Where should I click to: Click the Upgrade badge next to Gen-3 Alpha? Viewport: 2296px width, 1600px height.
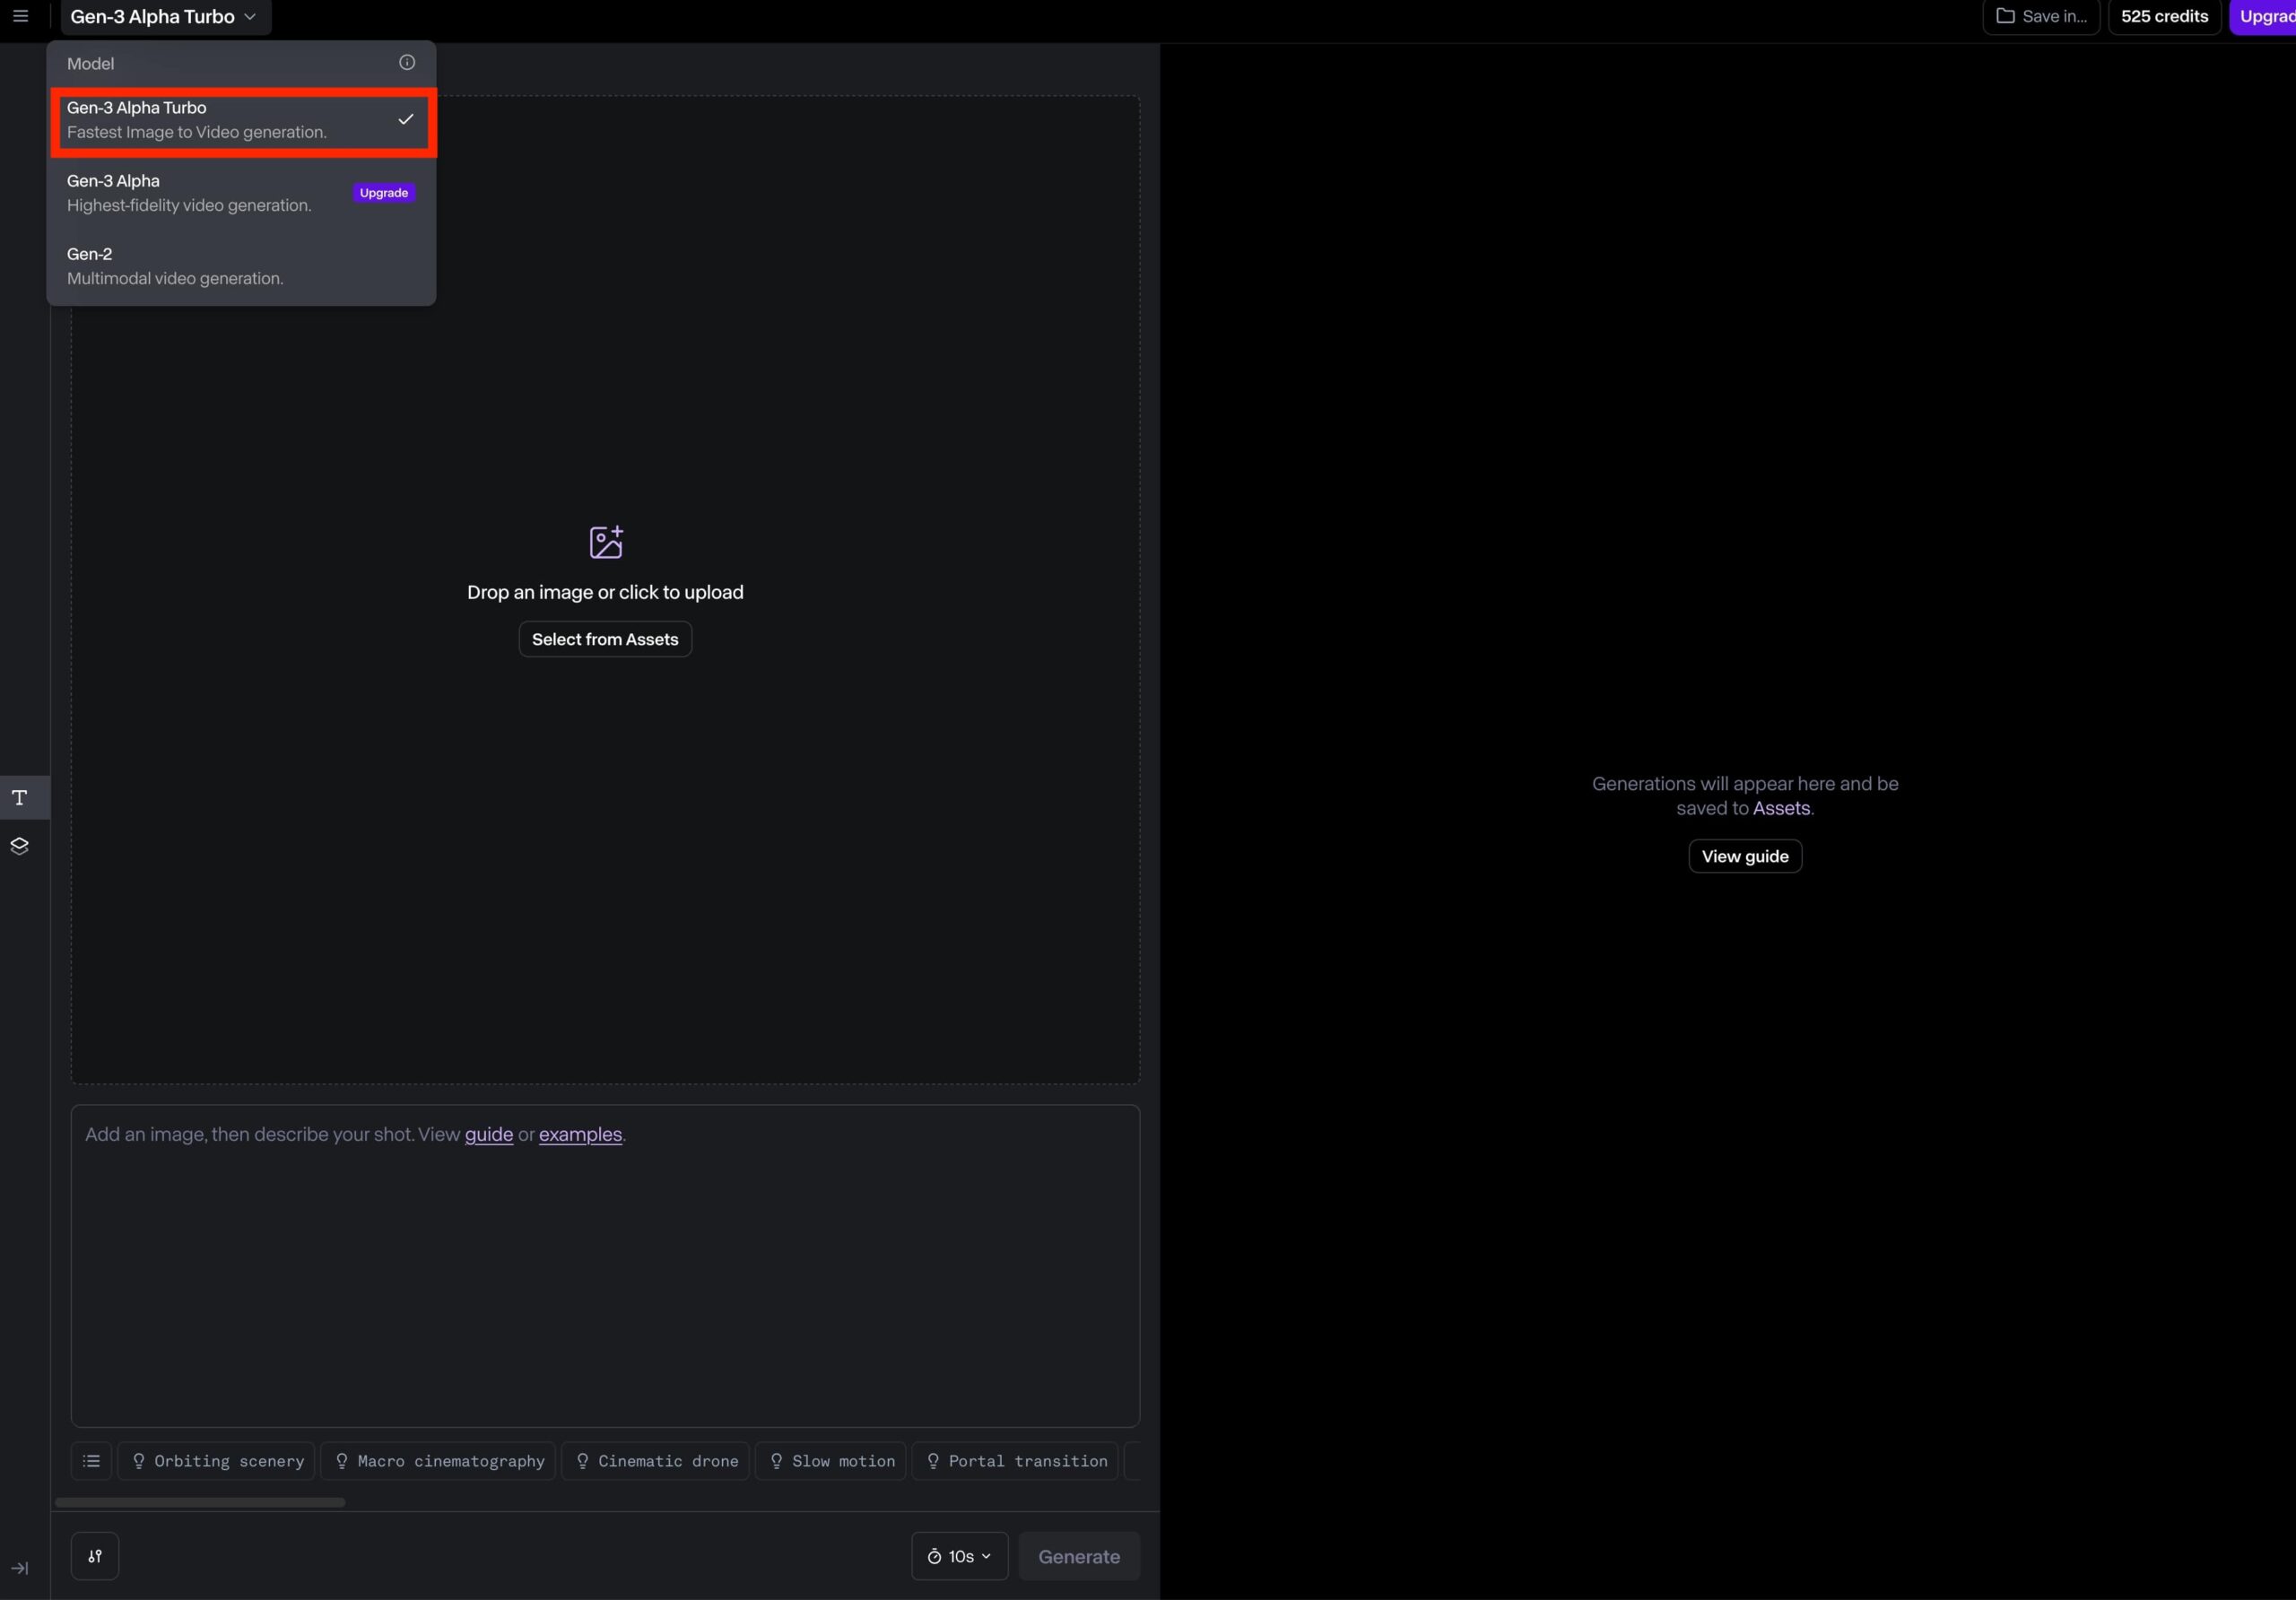click(x=384, y=193)
